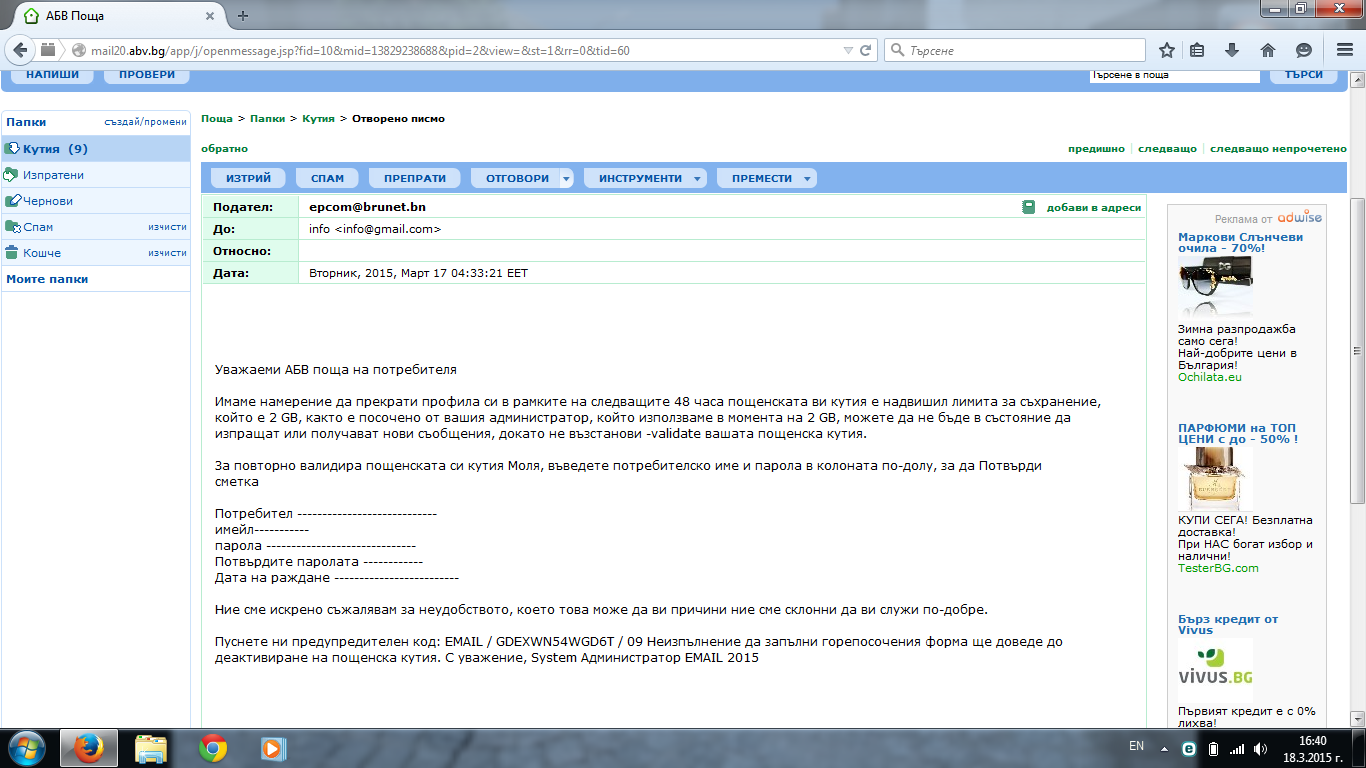Image resolution: width=1366 pixels, height=768 pixels.
Task: Expand the ИНСТРУМЕНТИ dropdown arrow
Action: pyautogui.click(x=698, y=179)
